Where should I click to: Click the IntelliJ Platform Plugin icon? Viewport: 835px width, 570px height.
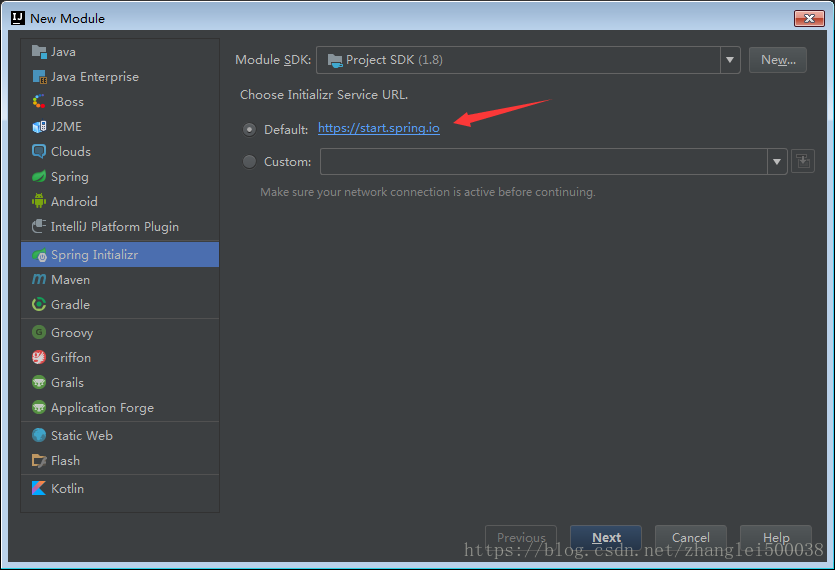pos(39,226)
